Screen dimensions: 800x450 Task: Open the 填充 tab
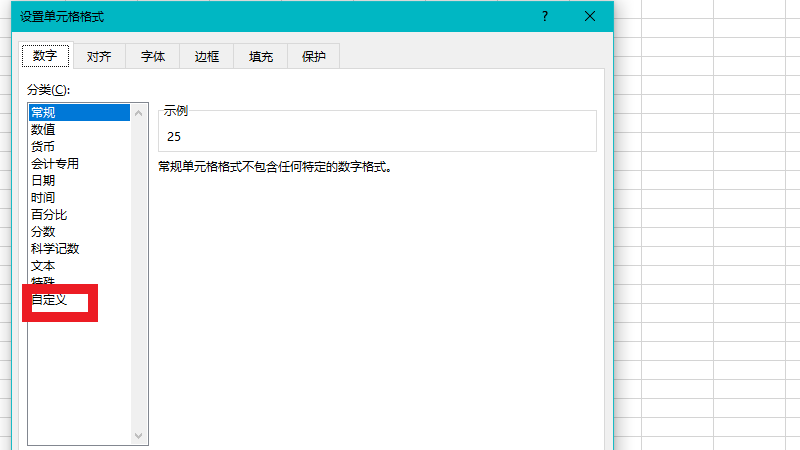click(x=261, y=57)
